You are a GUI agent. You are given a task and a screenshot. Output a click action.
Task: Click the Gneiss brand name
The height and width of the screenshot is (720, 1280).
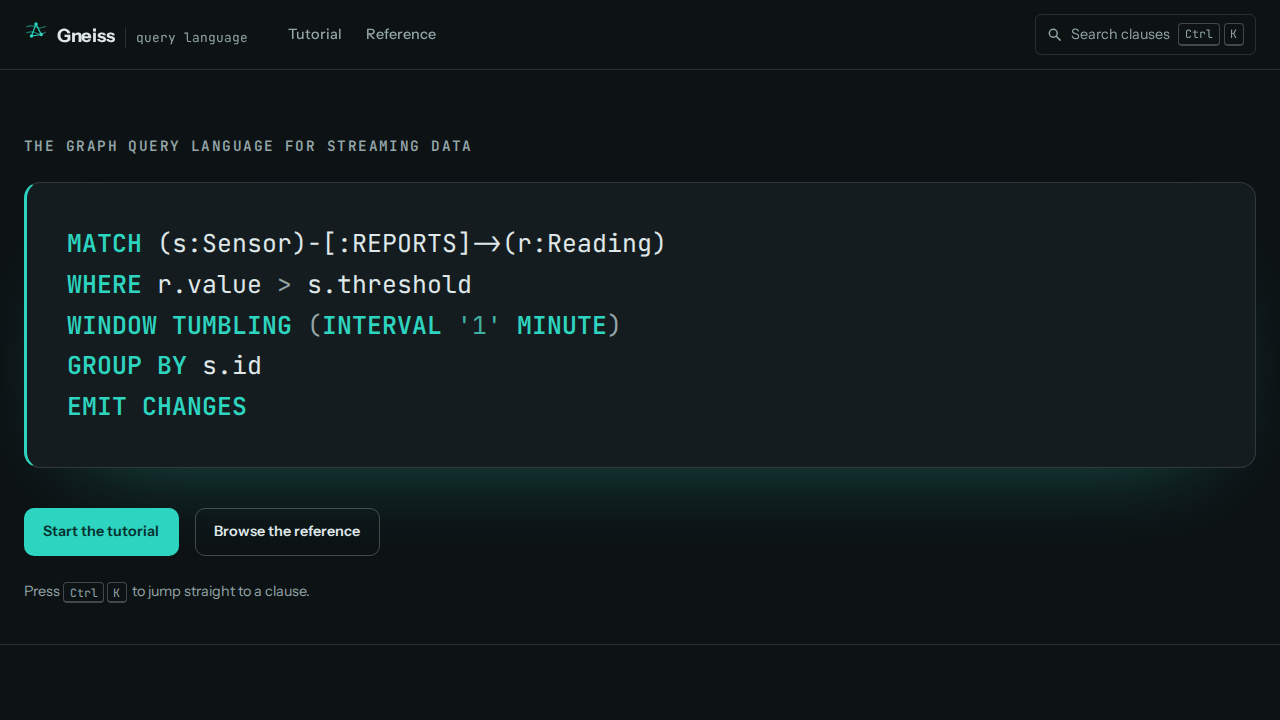click(x=86, y=35)
